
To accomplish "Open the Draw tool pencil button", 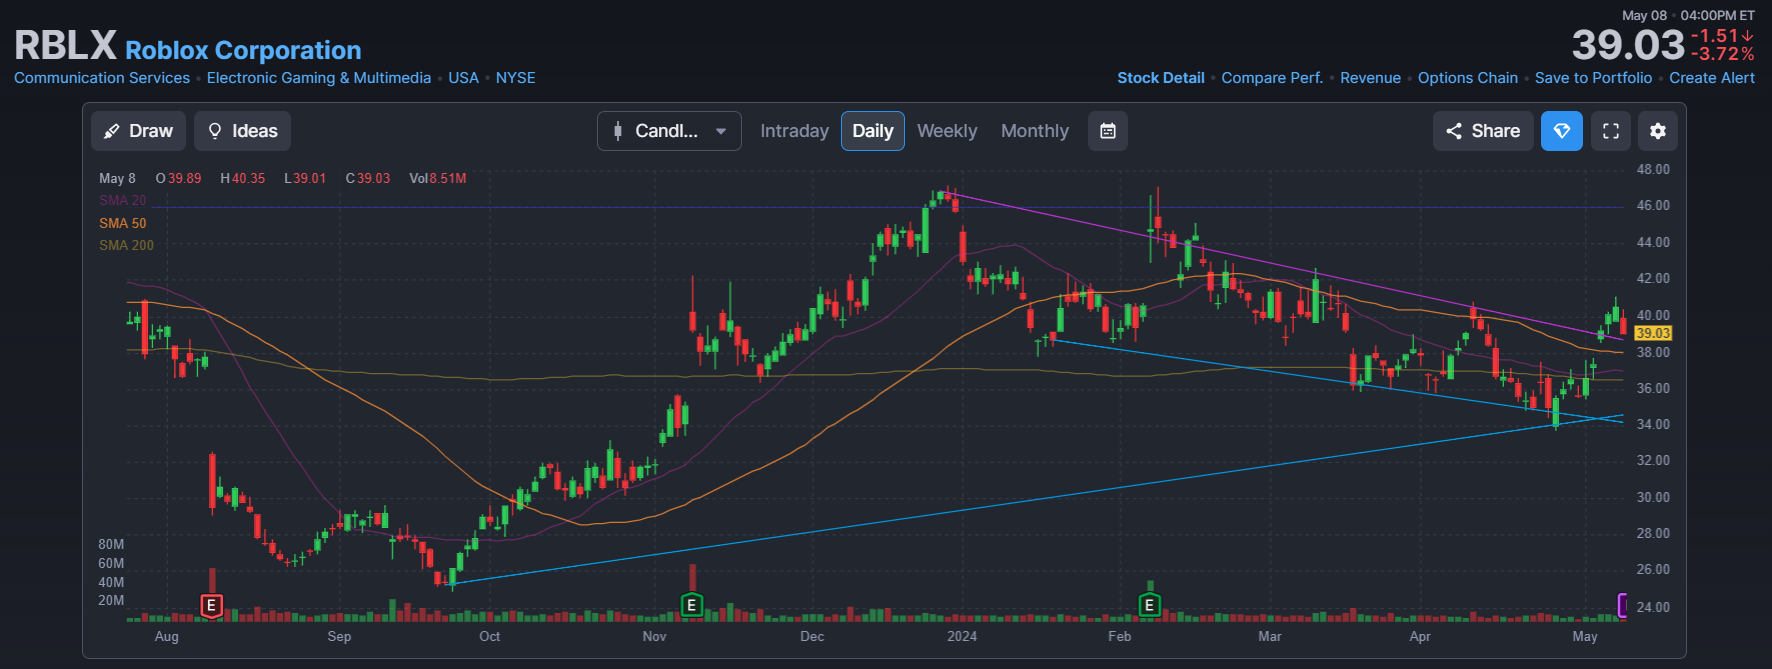I will (x=139, y=131).
